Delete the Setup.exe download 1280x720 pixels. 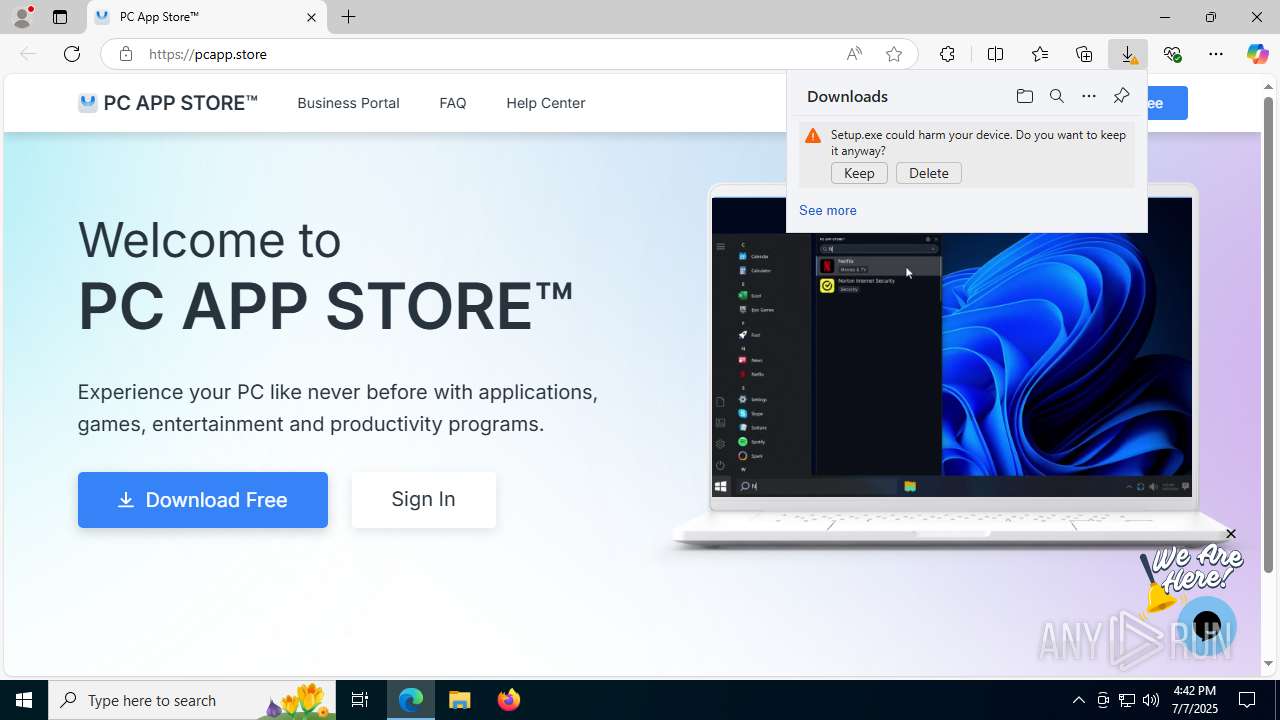(929, 173)
